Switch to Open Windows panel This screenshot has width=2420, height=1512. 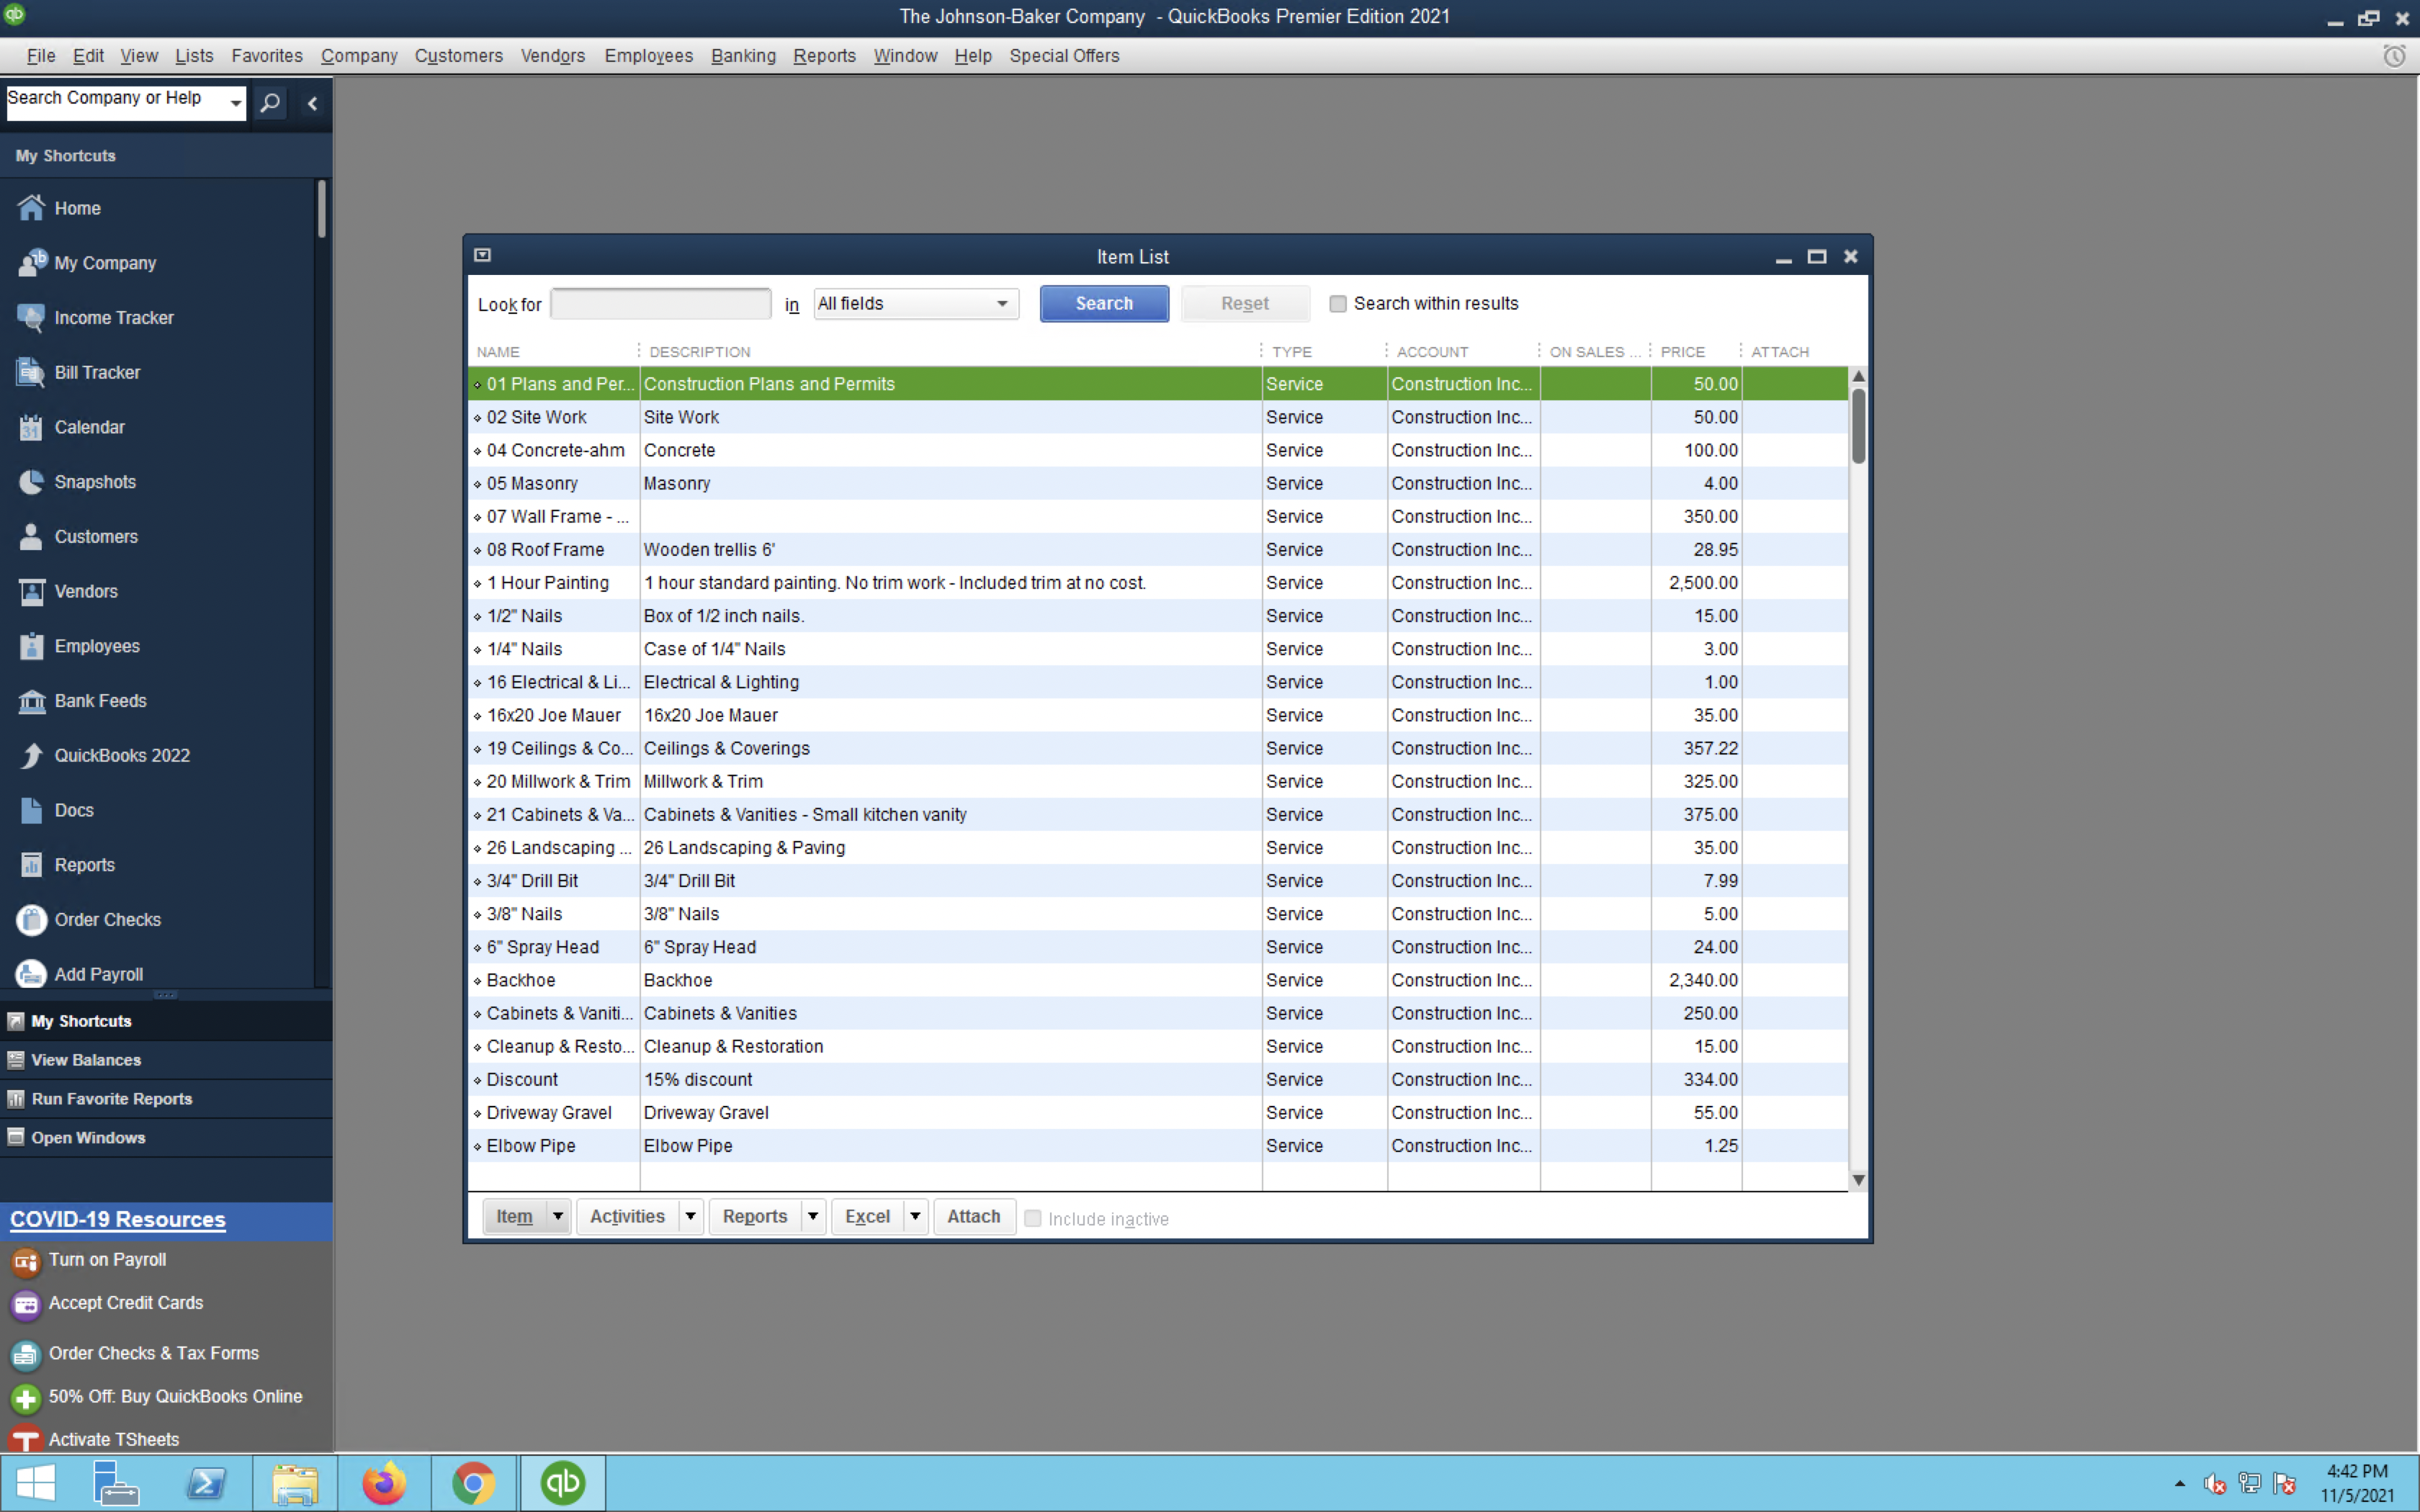pyautogui.click(x=166, y=1138)
